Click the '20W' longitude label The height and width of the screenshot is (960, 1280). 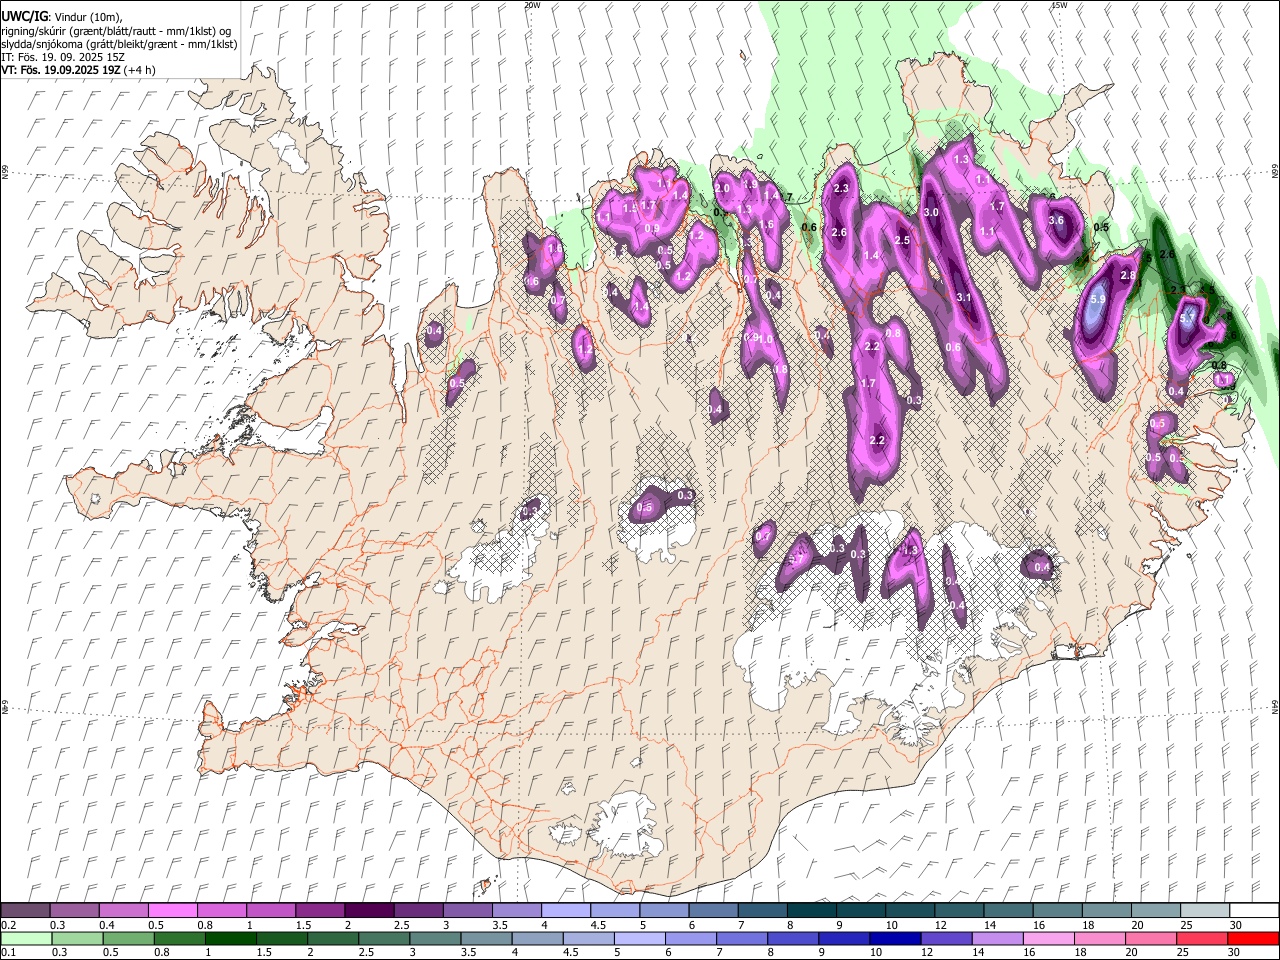tap(532, 5)
